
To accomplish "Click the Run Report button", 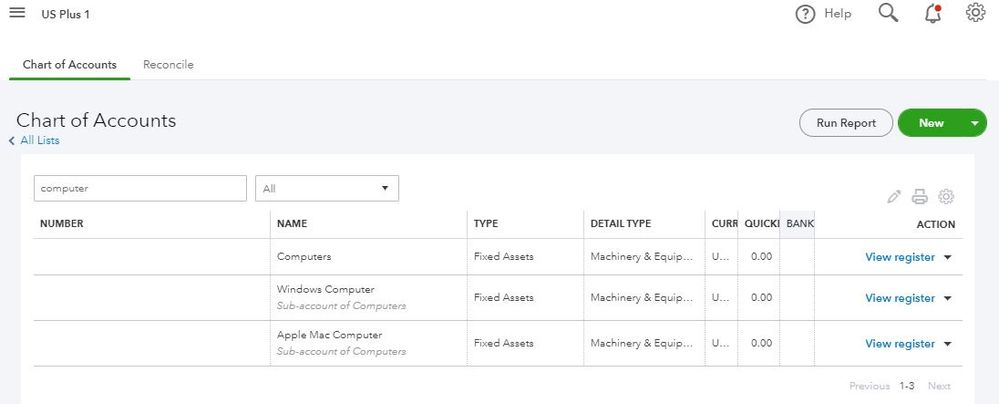I will point(845,123).
